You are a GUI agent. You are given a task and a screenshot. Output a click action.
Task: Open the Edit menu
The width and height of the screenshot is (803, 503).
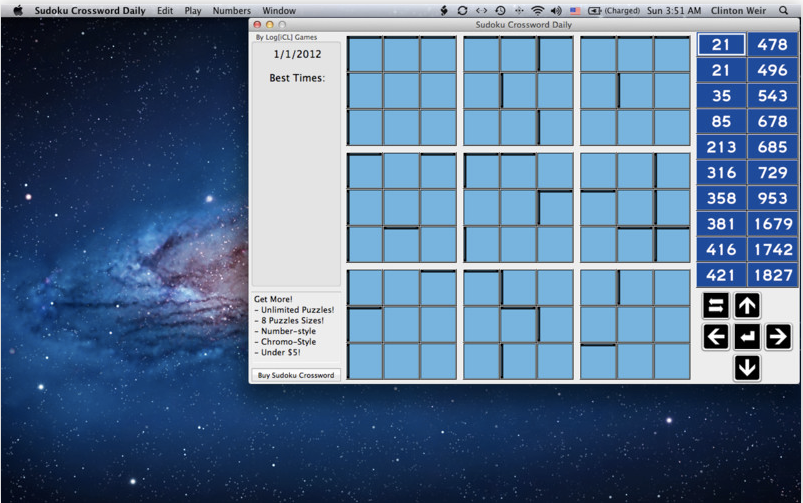click(165, 10)
